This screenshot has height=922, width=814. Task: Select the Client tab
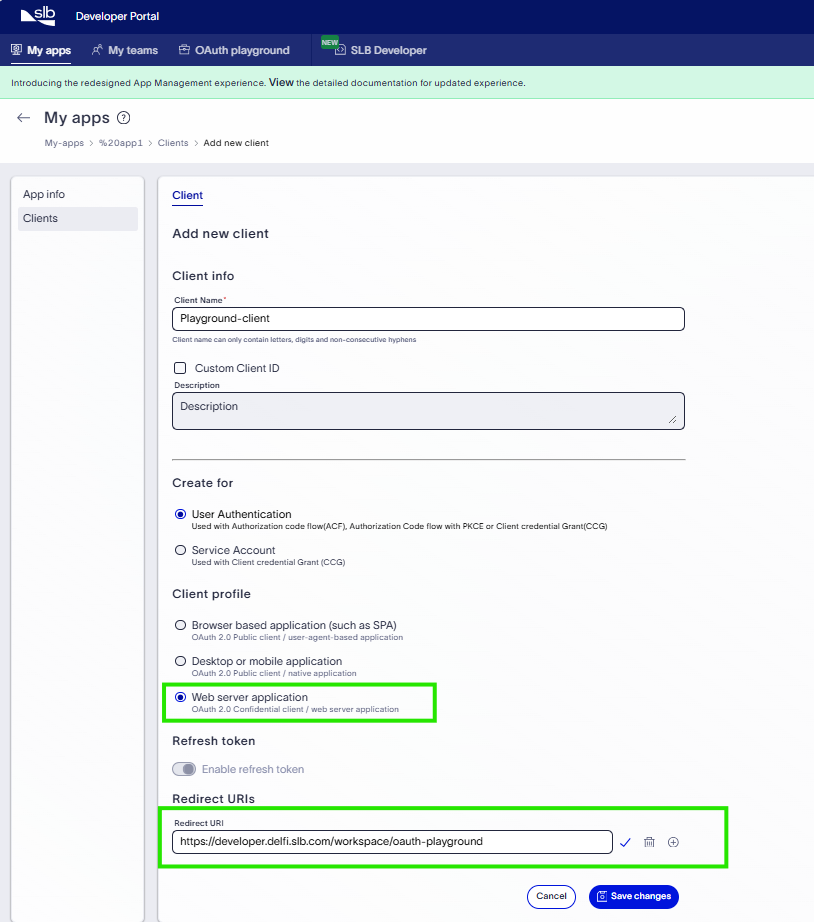coord(188,195)
